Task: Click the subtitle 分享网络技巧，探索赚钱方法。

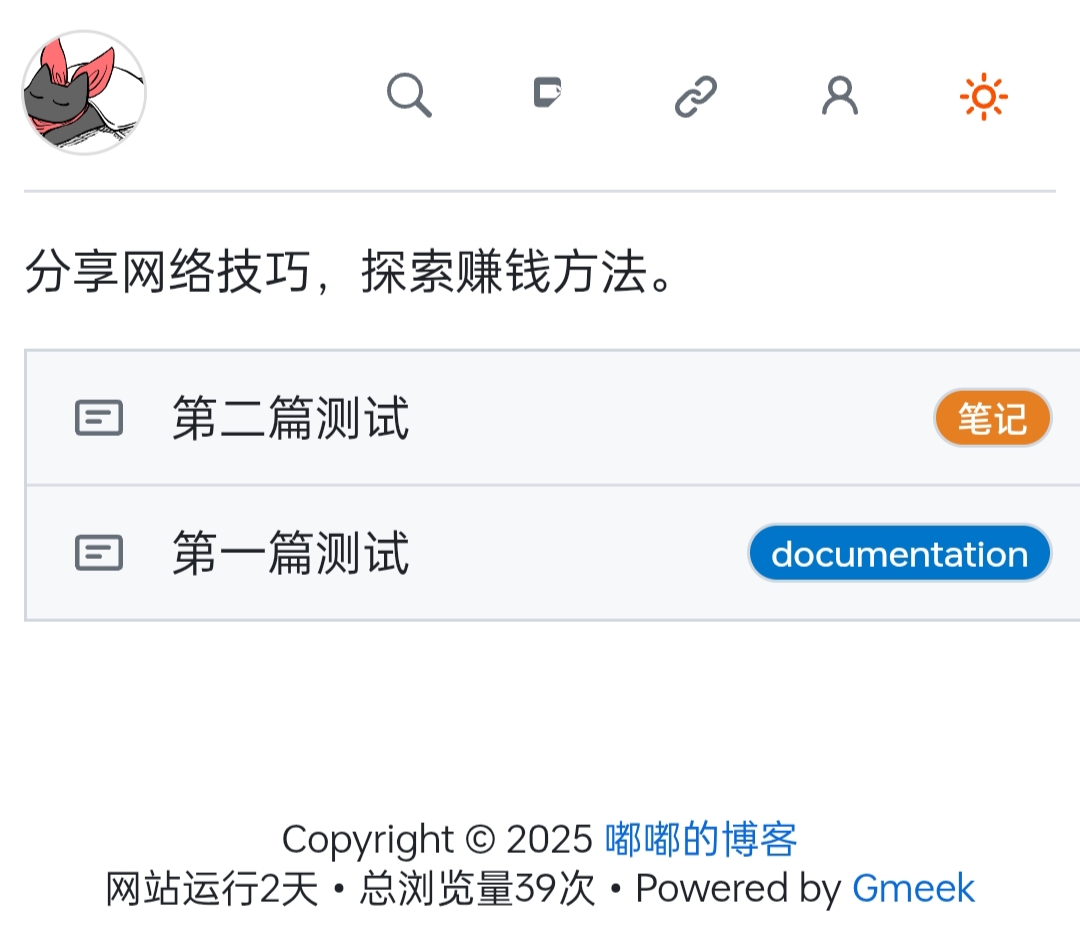Action: (351, 271)
